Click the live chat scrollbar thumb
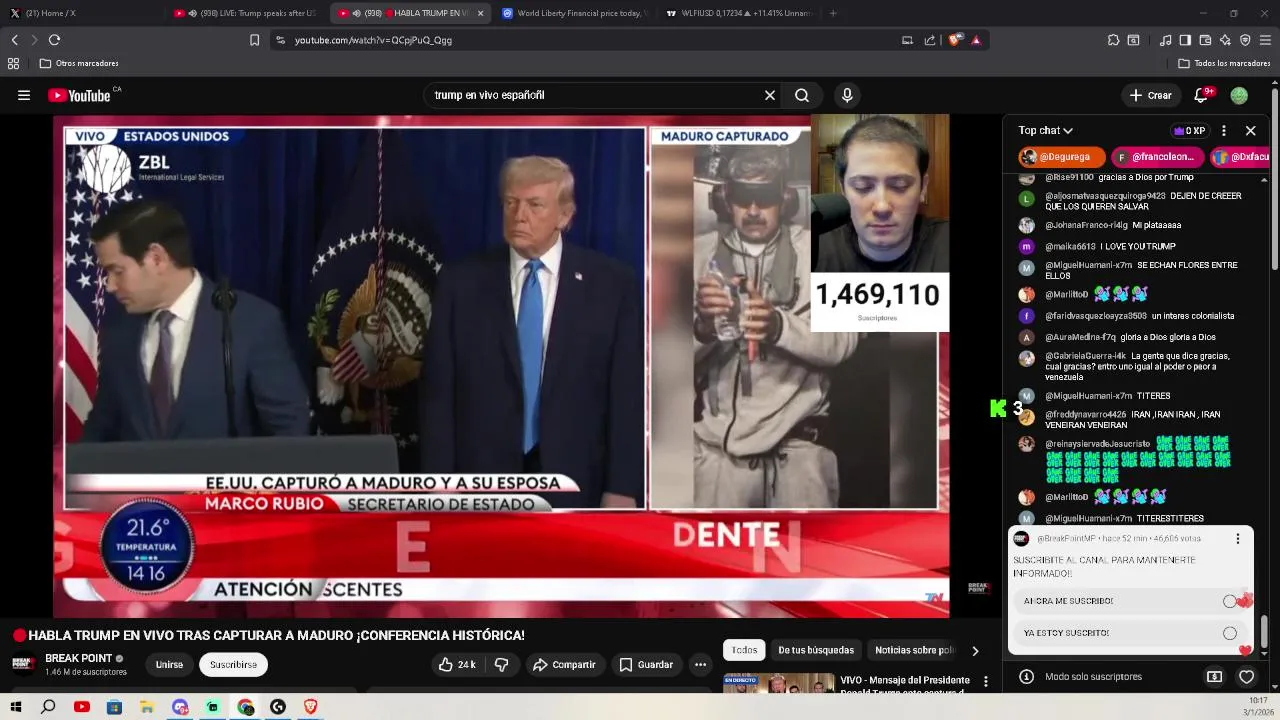 pyautogui.click(x=1264, y=632)
